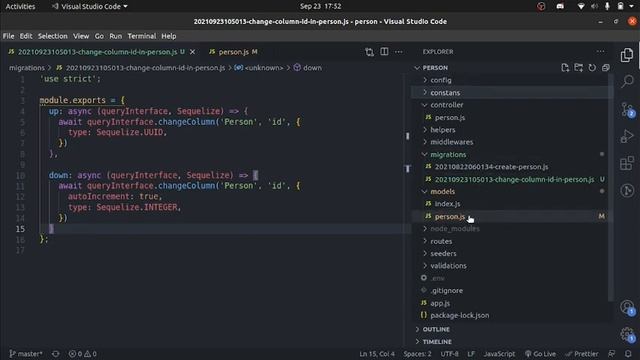The width and height of the screenshot is (640, 360).
Task: Open the Accounts icon in the activity bar
Action: (x=628, y=307)
